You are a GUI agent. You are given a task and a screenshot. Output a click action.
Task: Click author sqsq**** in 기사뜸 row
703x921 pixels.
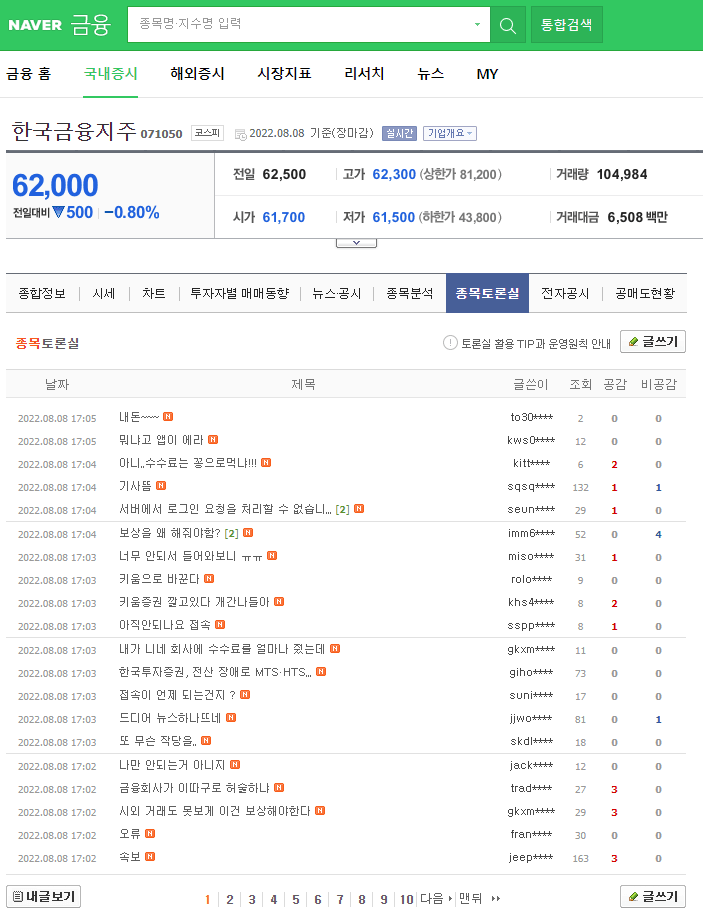pos(531,486)
